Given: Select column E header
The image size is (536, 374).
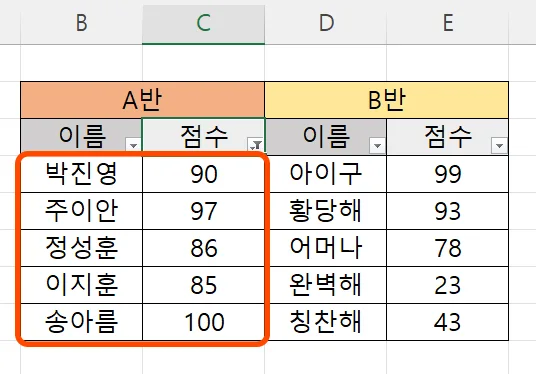Looking at the screenshot, I should click(x=448, y=23).
